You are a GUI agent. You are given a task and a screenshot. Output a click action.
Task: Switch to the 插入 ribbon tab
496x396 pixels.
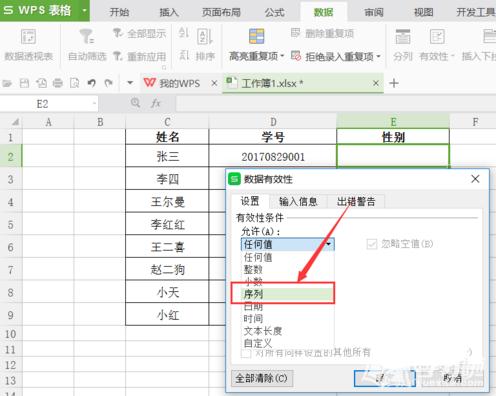pyautogui.click(x=169, y=12)
